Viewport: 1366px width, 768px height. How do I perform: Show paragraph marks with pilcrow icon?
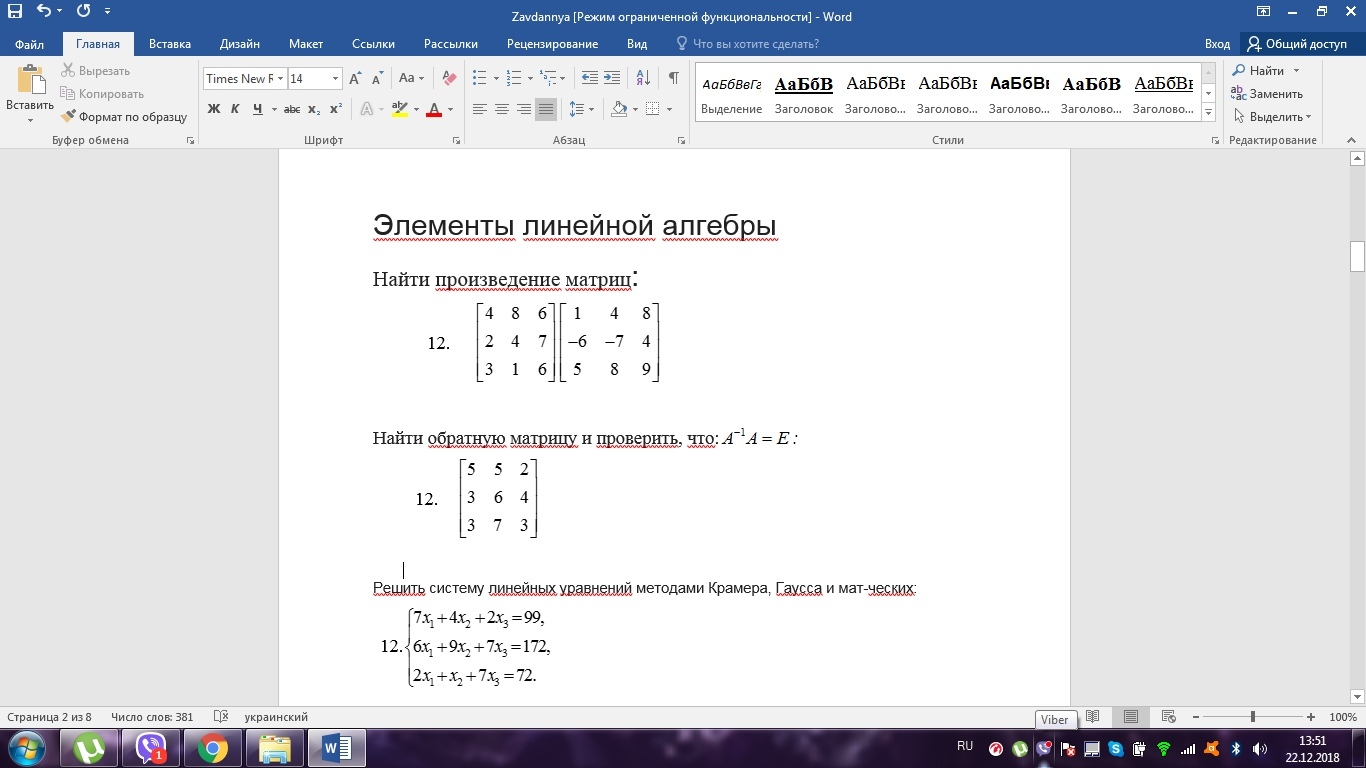pyautogui.click(x=673, y=78)
